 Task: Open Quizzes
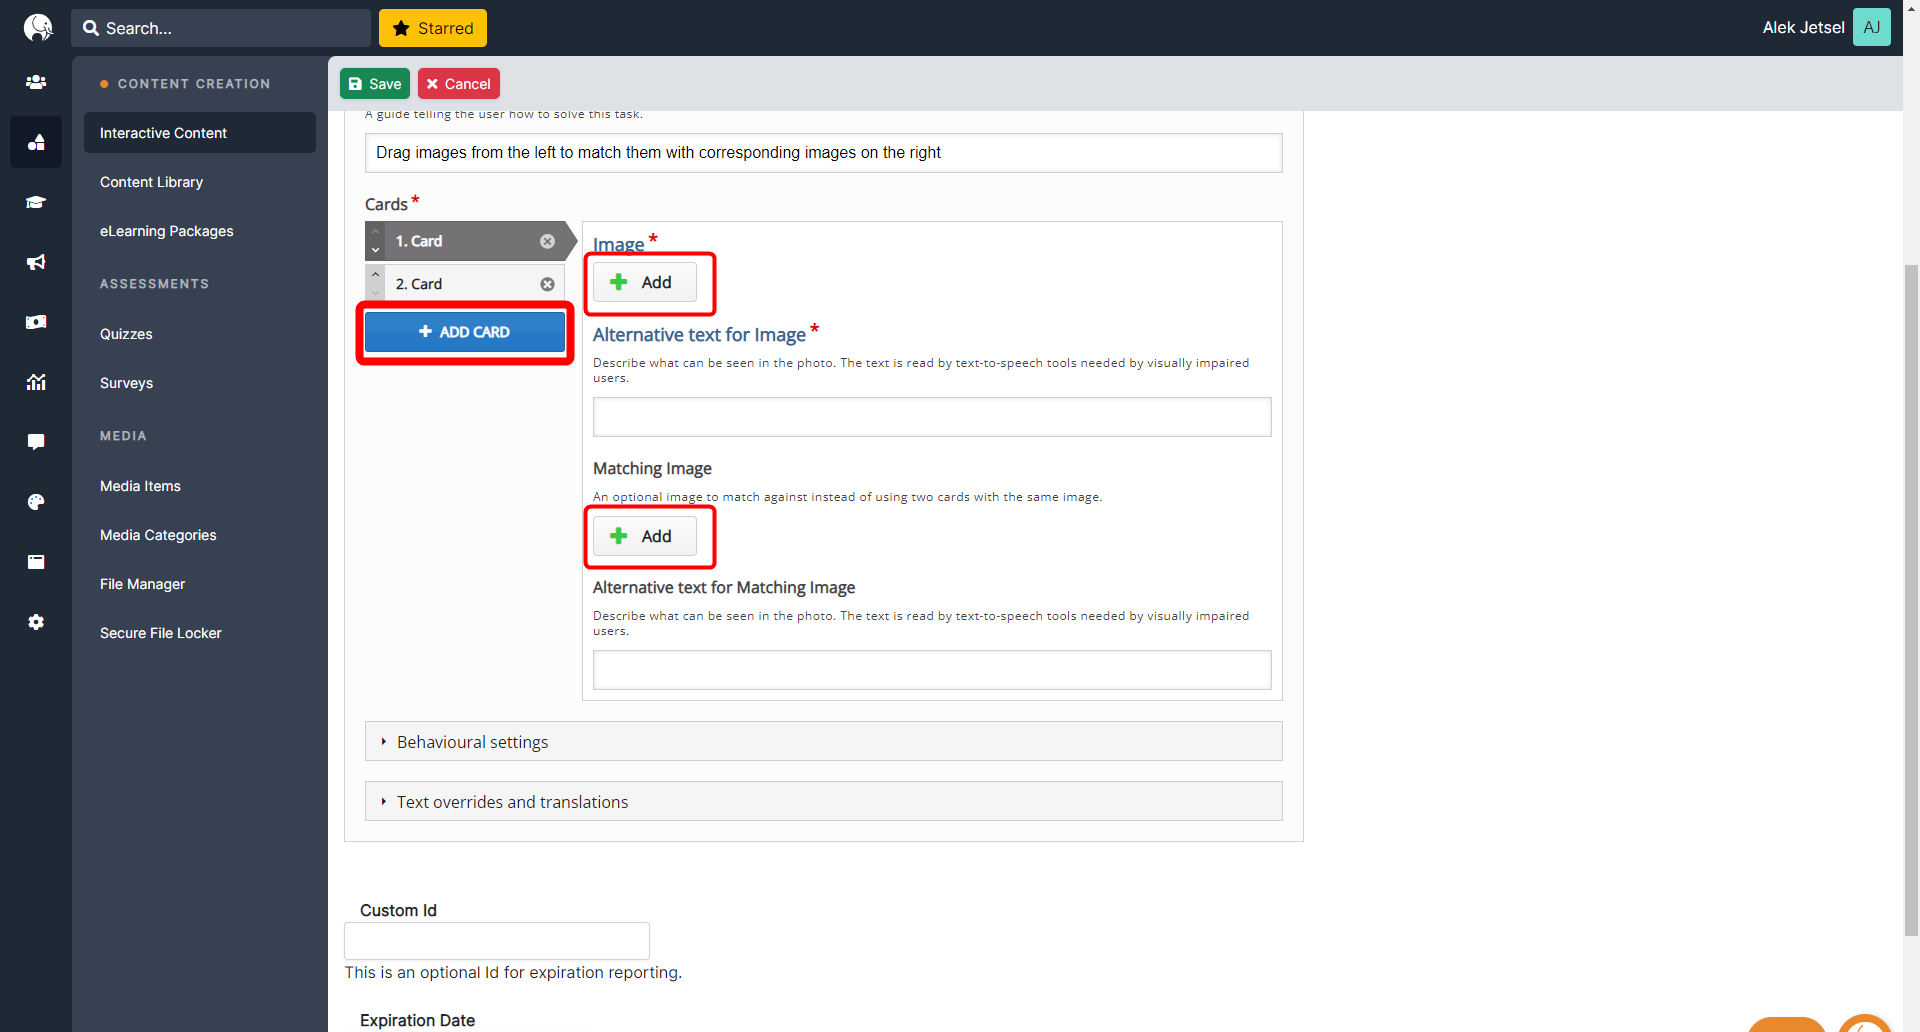126,334
